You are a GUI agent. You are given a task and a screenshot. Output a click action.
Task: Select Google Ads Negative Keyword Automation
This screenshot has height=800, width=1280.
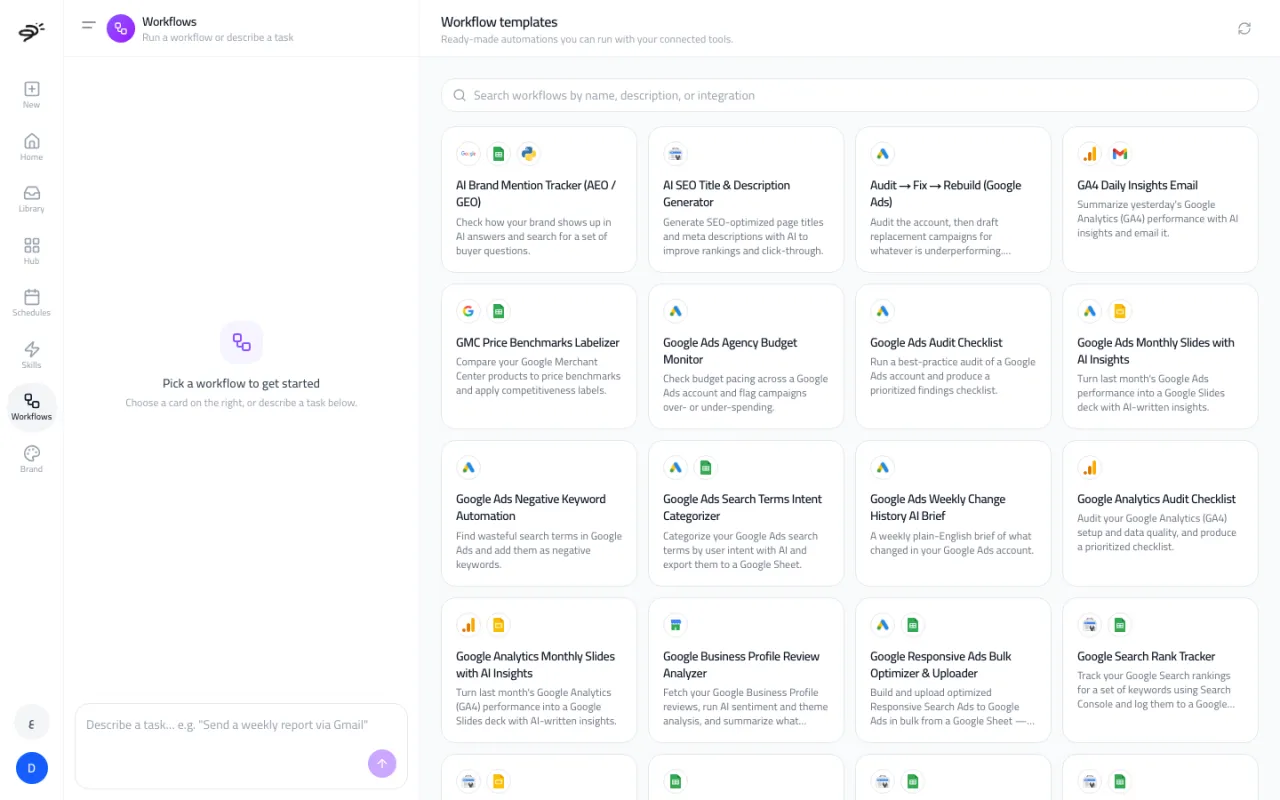click(539, 513)
